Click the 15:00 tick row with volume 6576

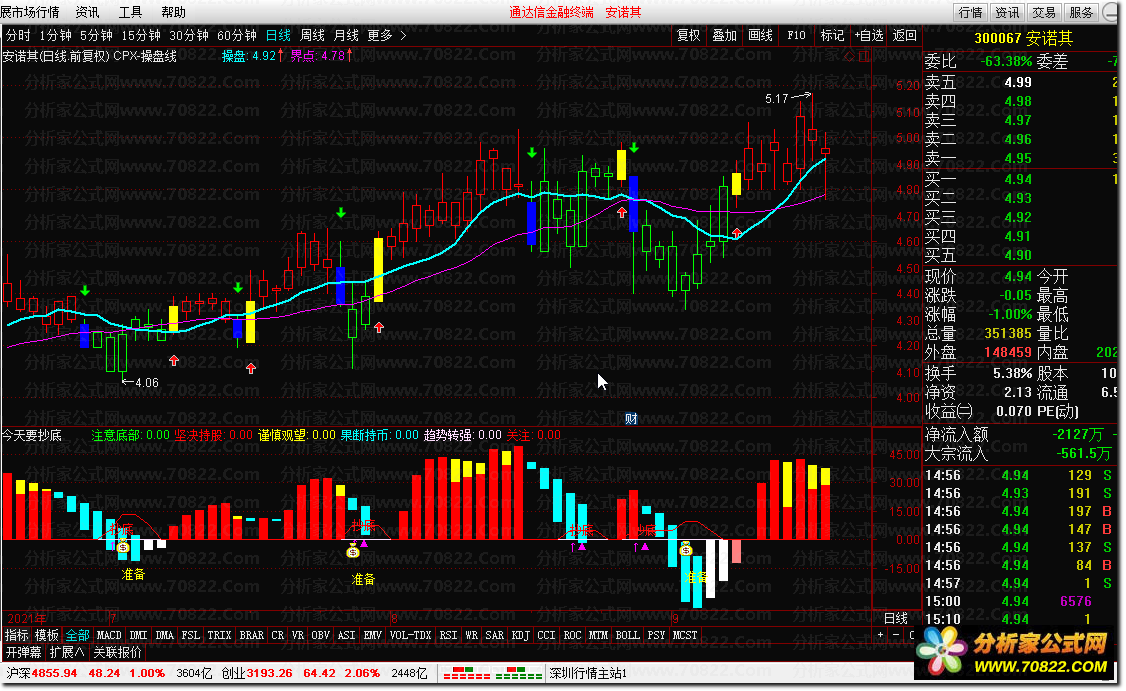pyautogui.click(x=1020, y=601)
